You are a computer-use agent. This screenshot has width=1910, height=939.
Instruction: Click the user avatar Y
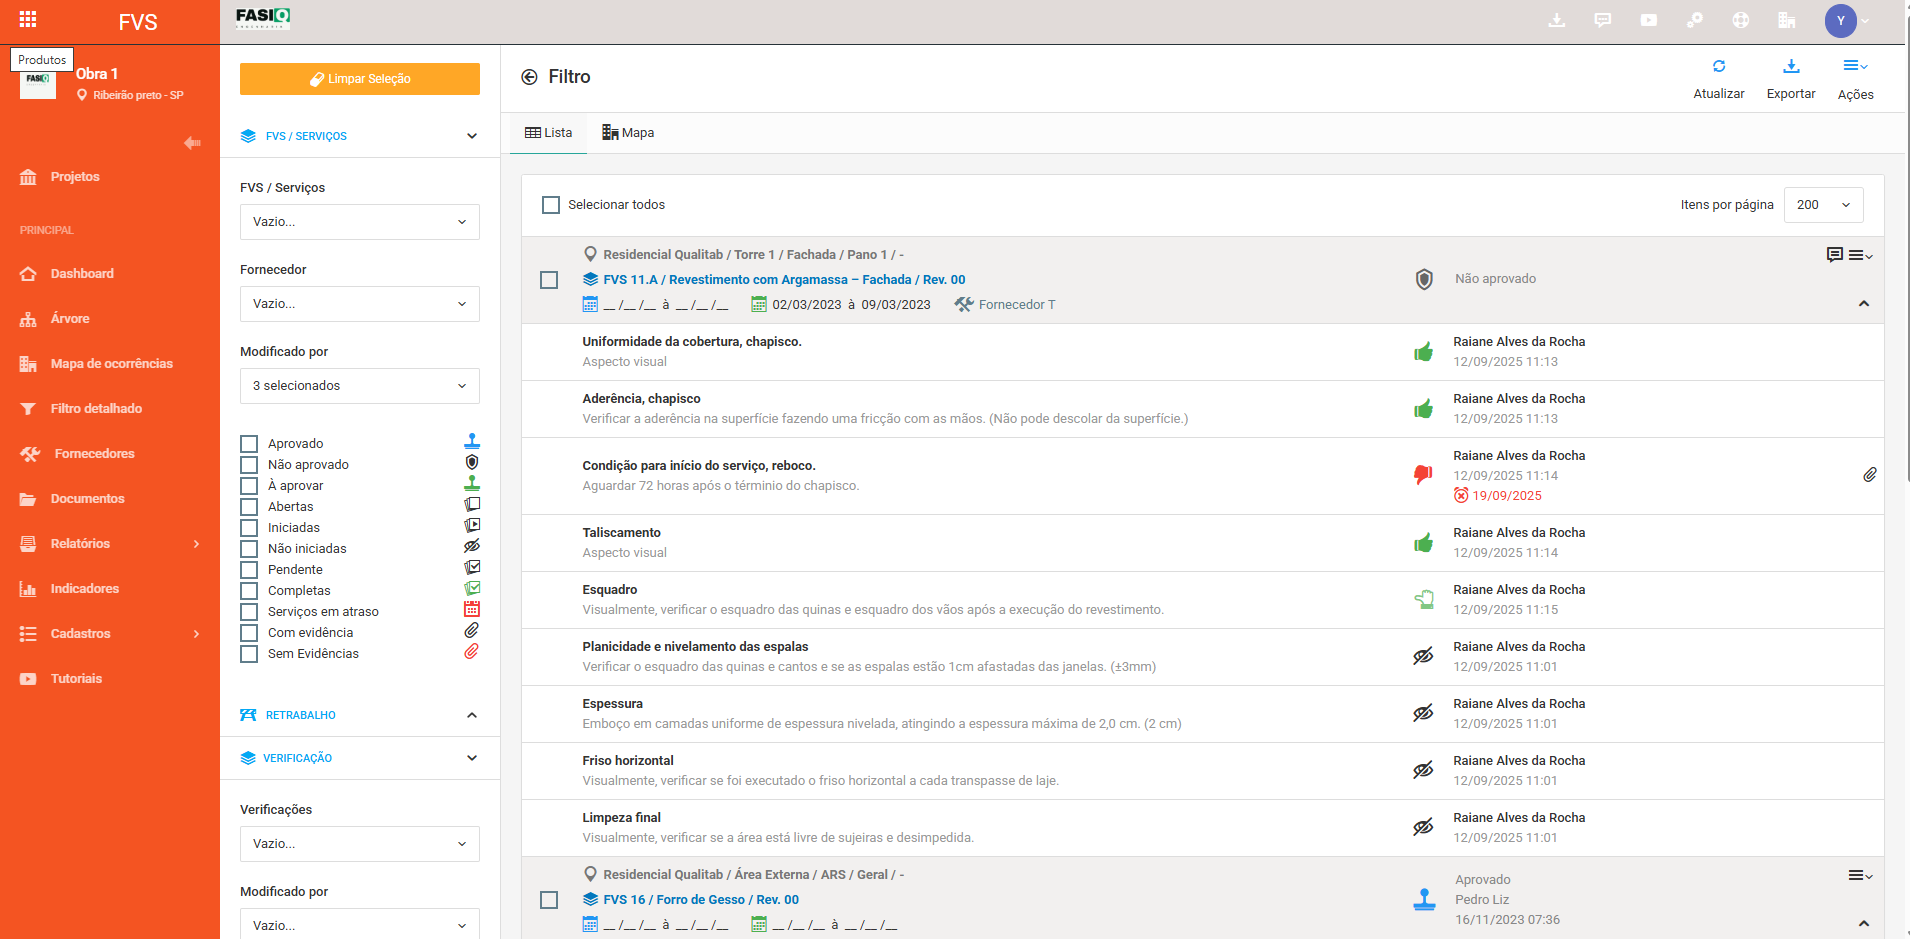point(1840,20)
